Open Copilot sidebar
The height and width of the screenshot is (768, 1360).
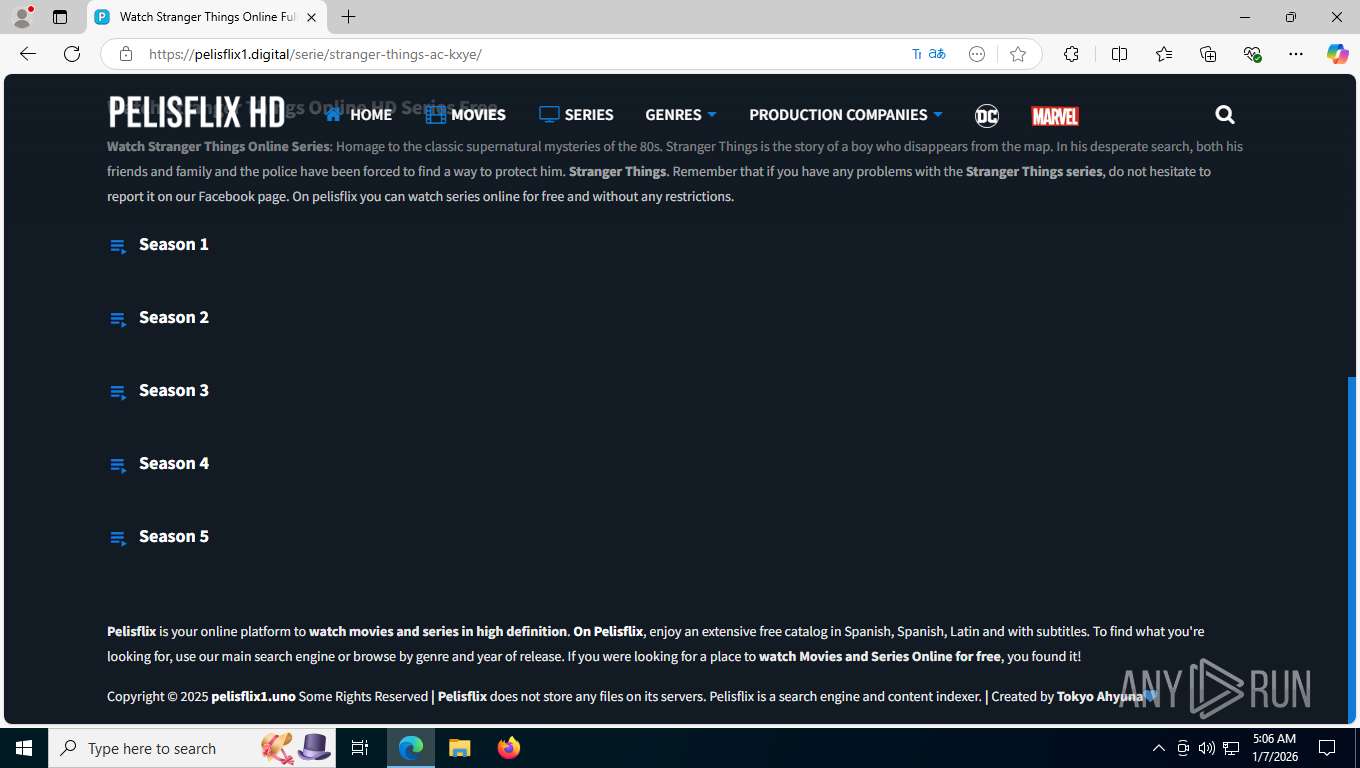tap(1338, 54)
